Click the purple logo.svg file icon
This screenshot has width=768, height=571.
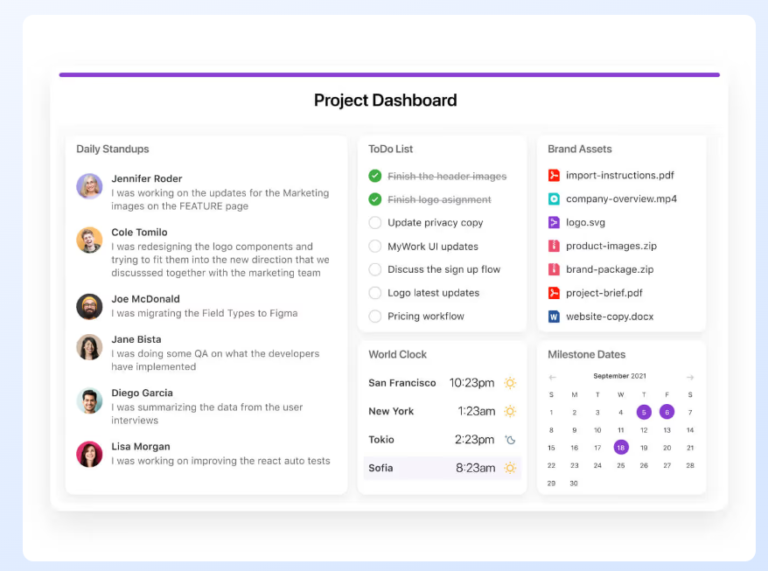pos(553,222)
